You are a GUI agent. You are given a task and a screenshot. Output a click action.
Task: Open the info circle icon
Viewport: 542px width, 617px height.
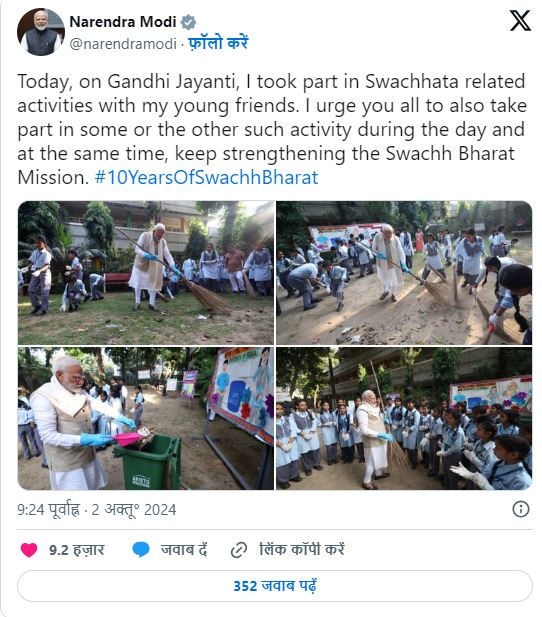[520, 509]
